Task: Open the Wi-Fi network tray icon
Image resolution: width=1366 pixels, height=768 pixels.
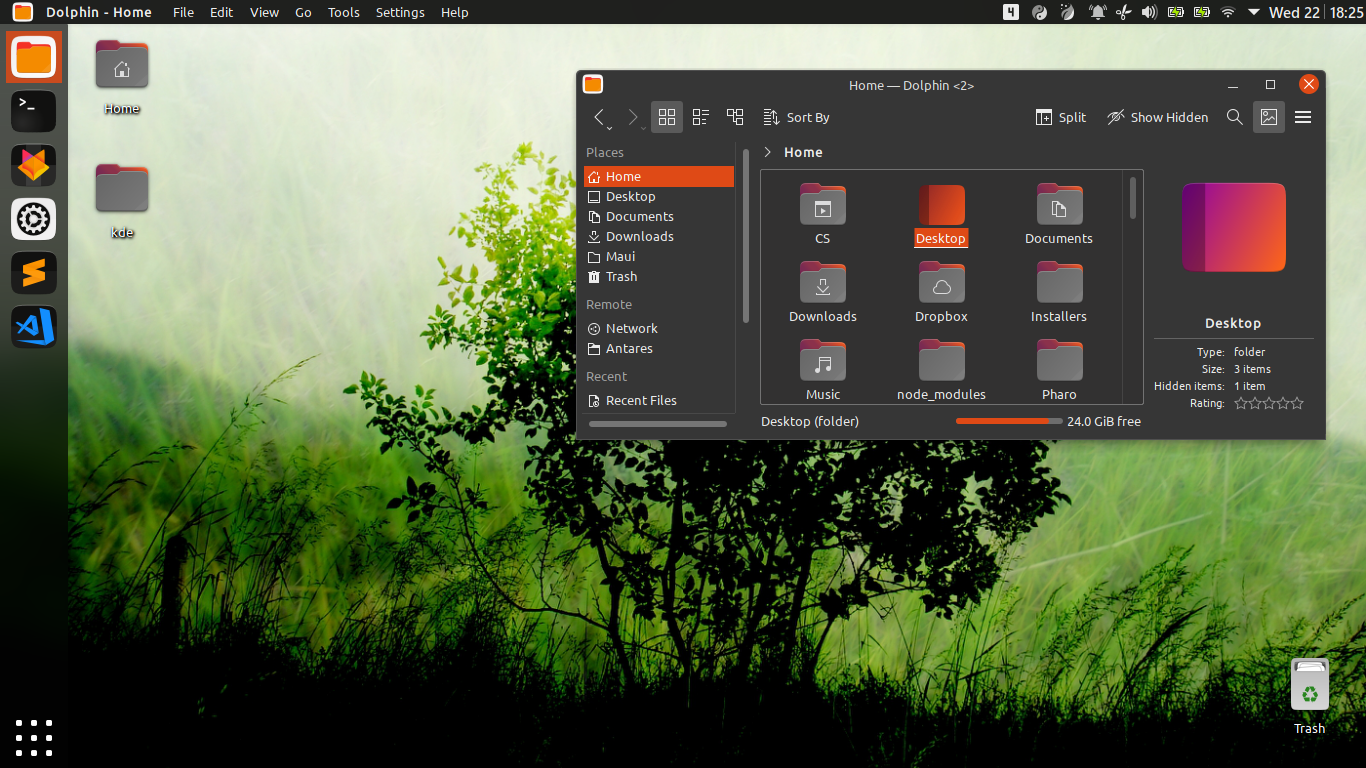Action: coord(1228,12)
